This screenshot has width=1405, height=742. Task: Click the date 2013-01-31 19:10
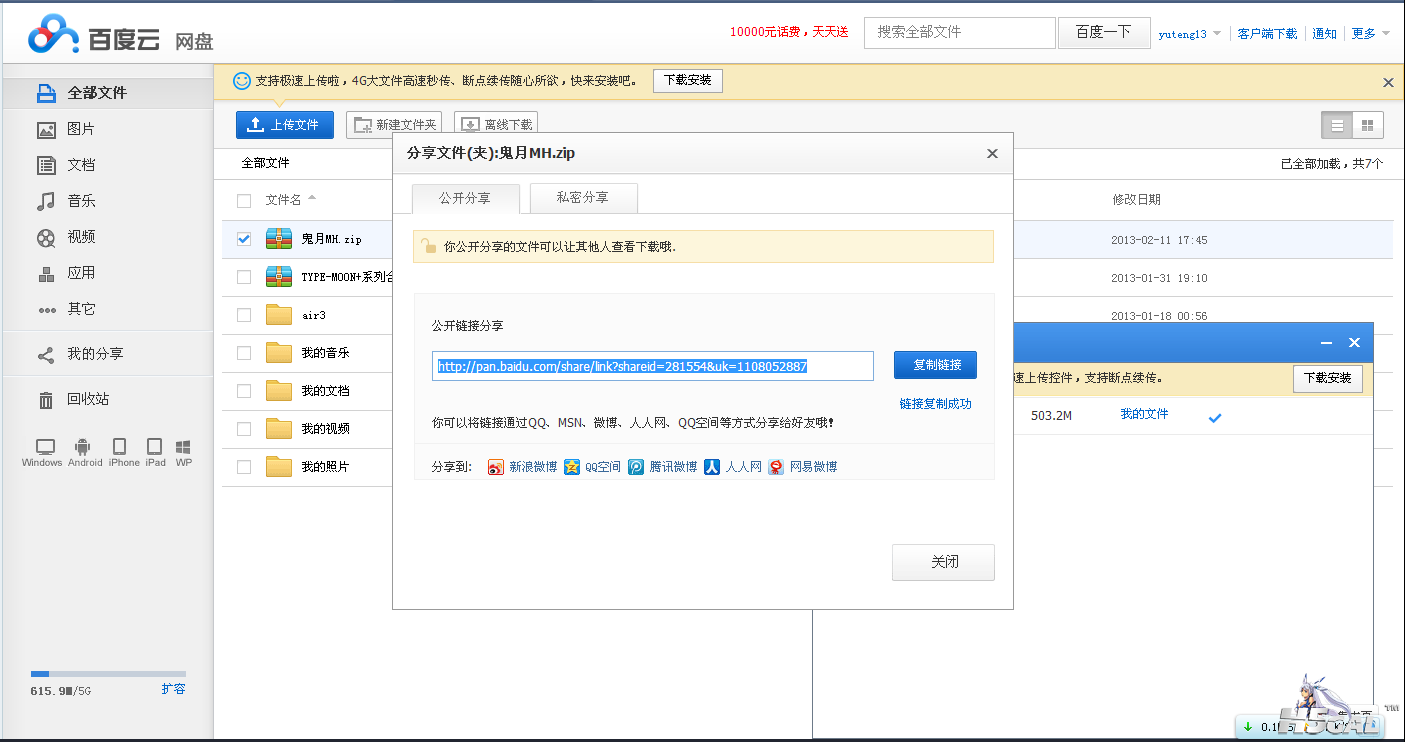click(1159, 278)
